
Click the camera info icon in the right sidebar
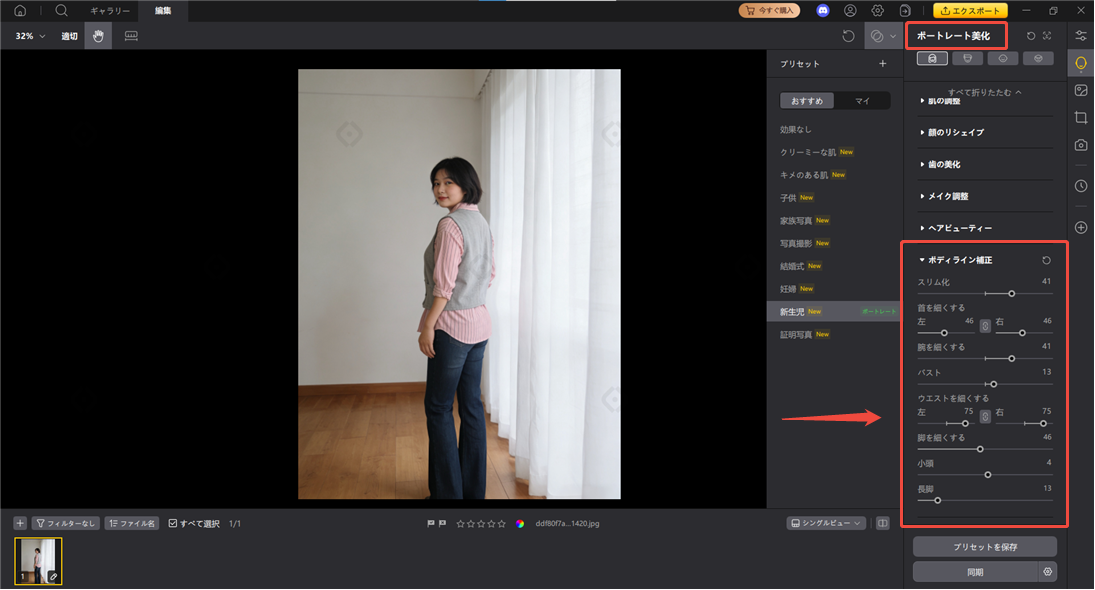[1080, 144]
